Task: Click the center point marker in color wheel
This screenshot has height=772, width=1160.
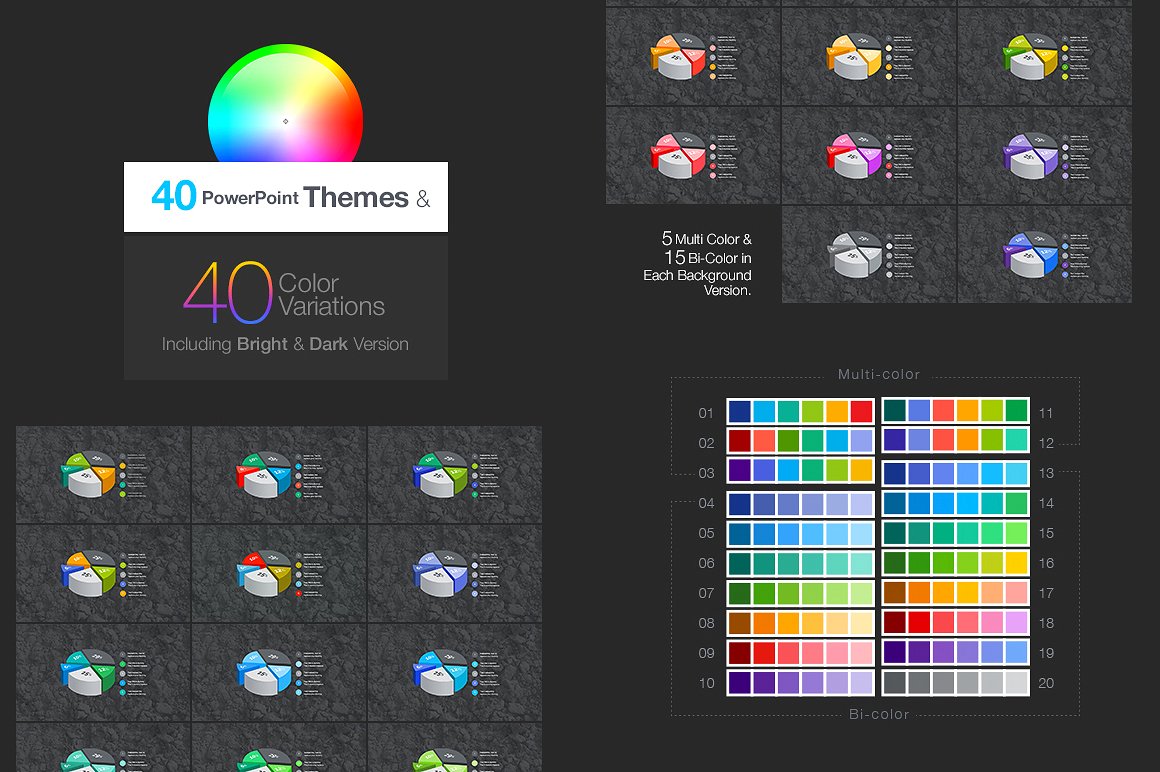Action: tap(286, 121)
